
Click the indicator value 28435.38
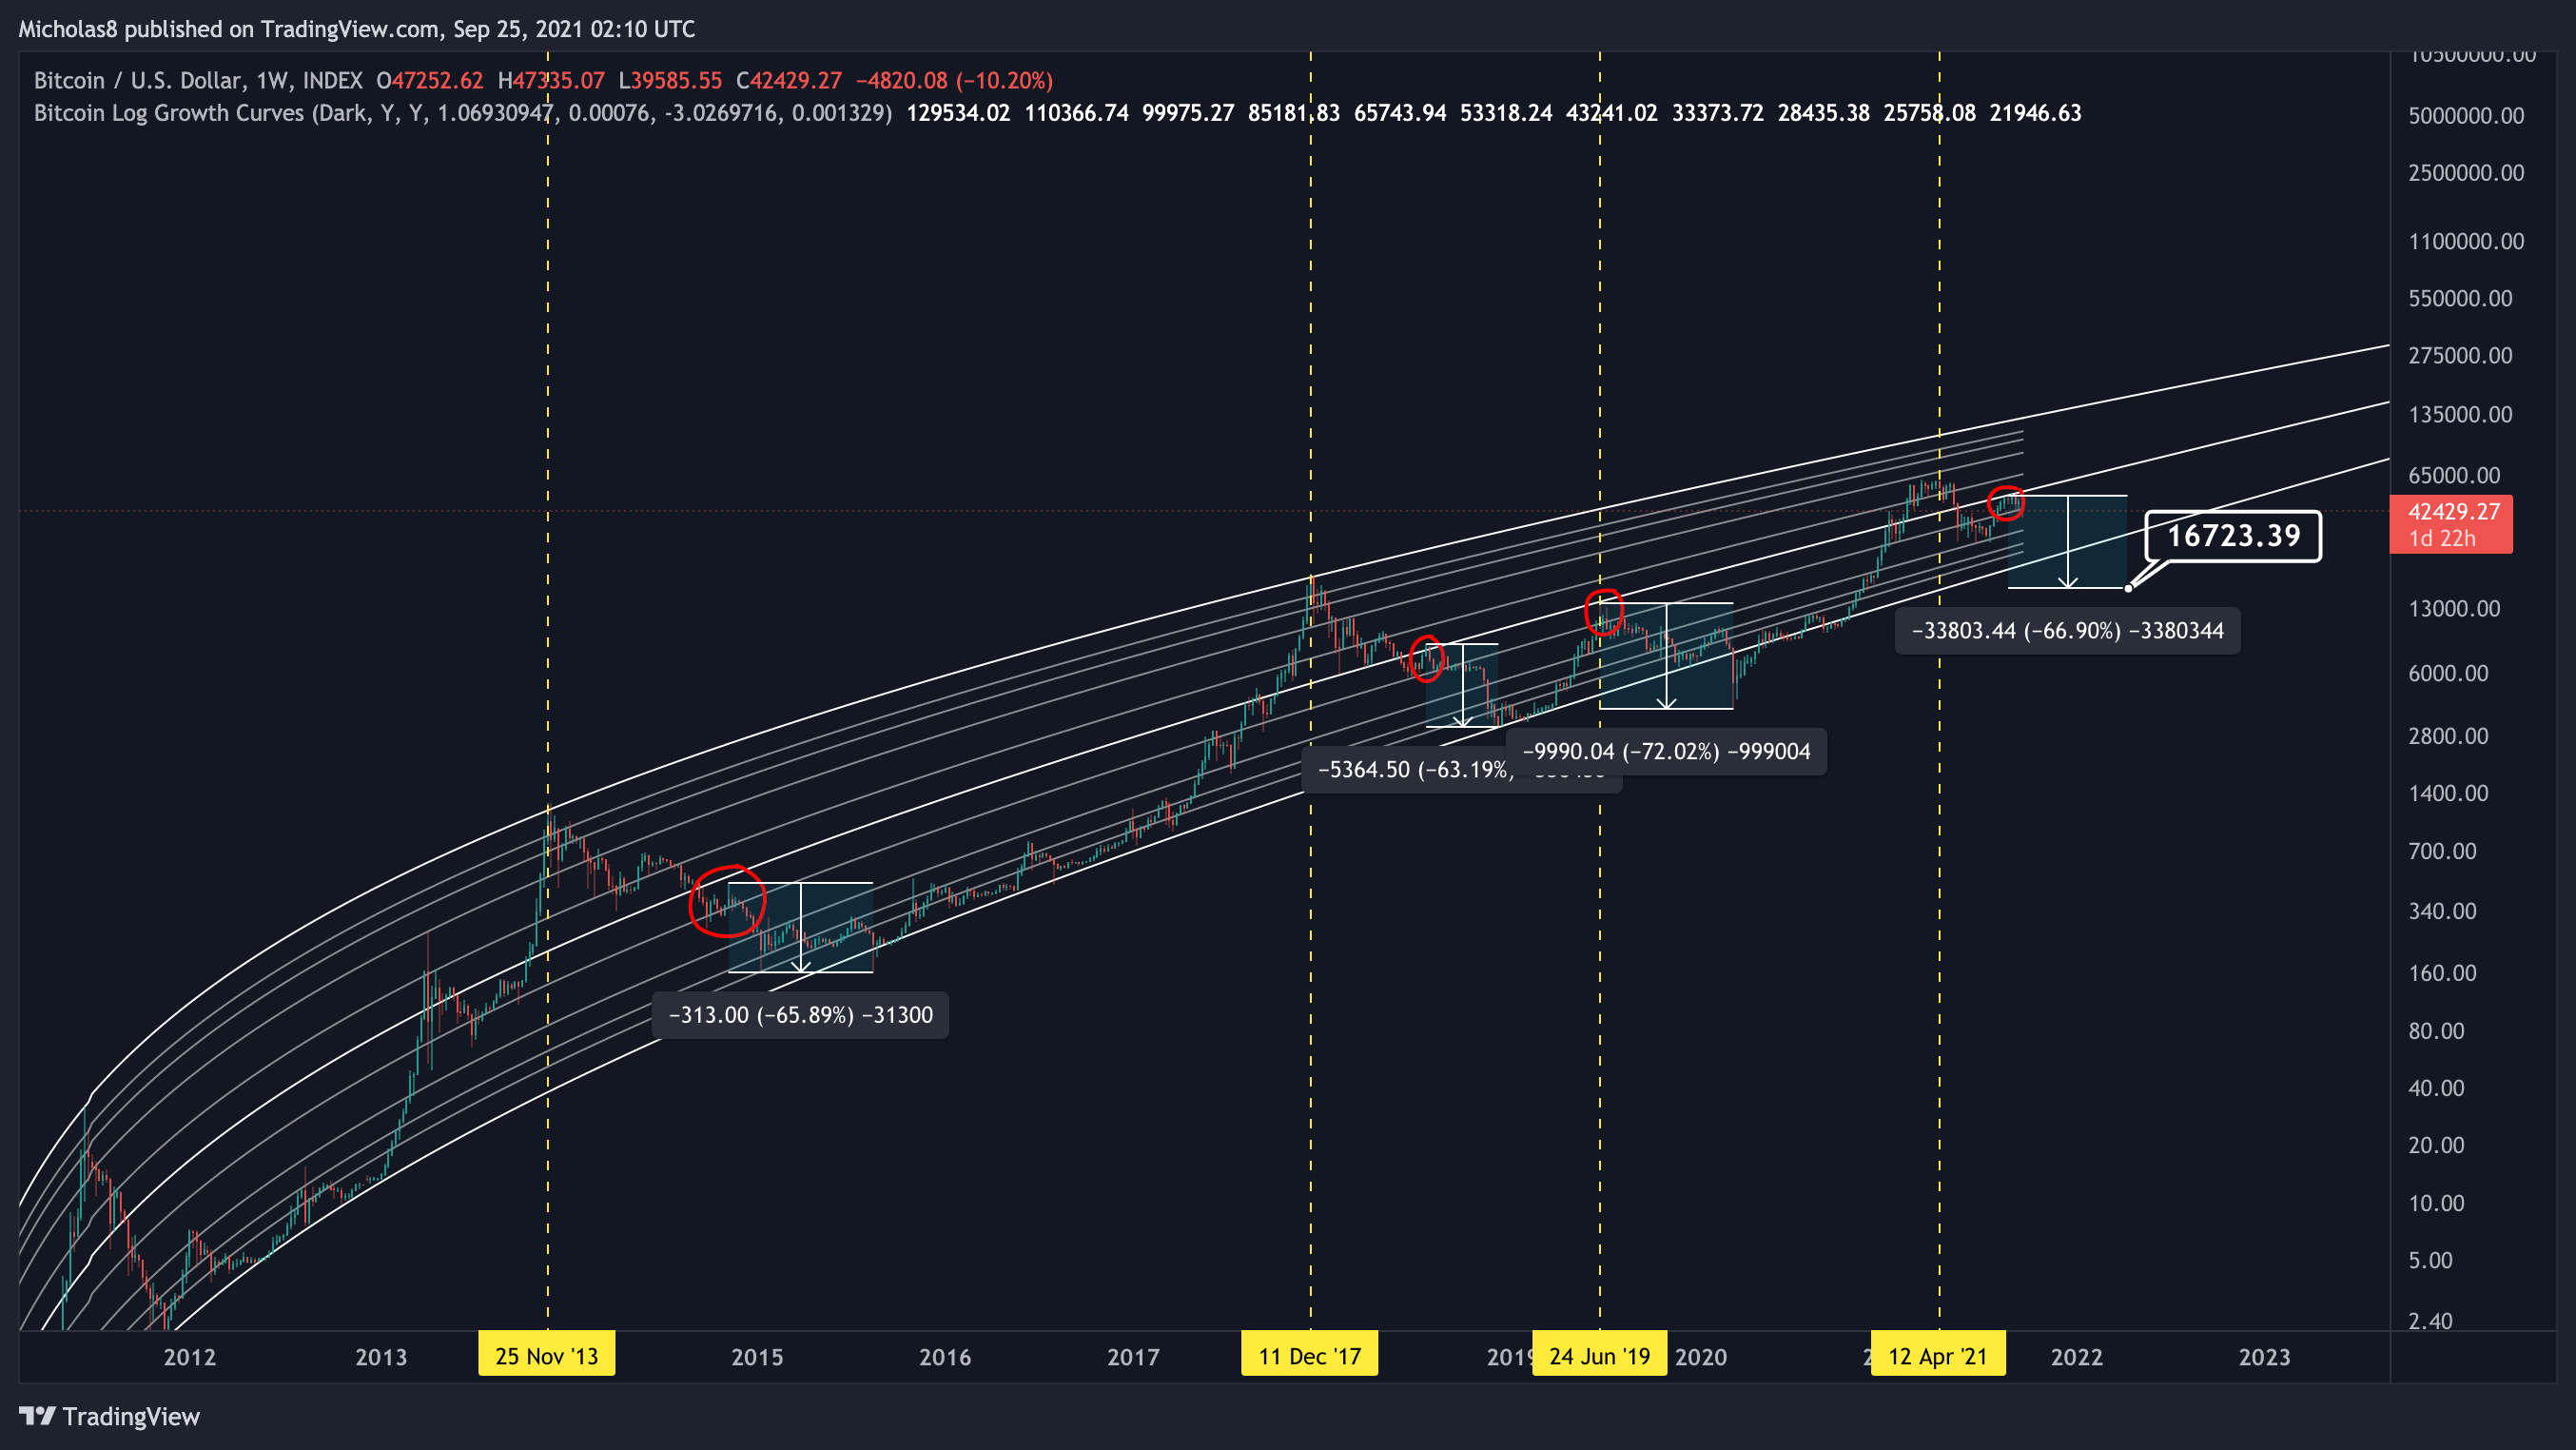(1824, 113)
